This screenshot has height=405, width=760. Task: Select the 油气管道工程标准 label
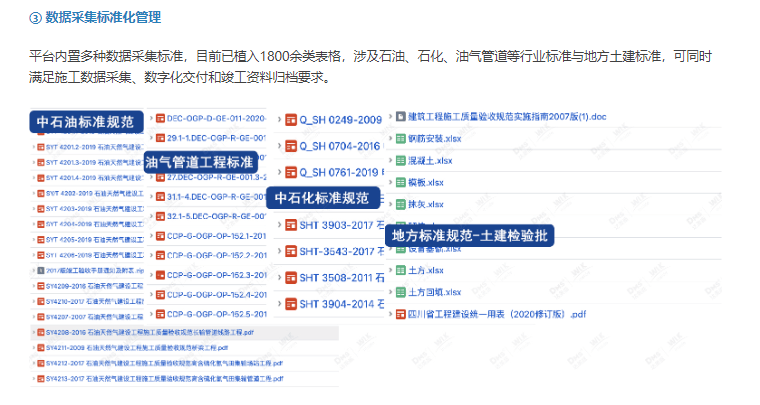tap(199, 162)
